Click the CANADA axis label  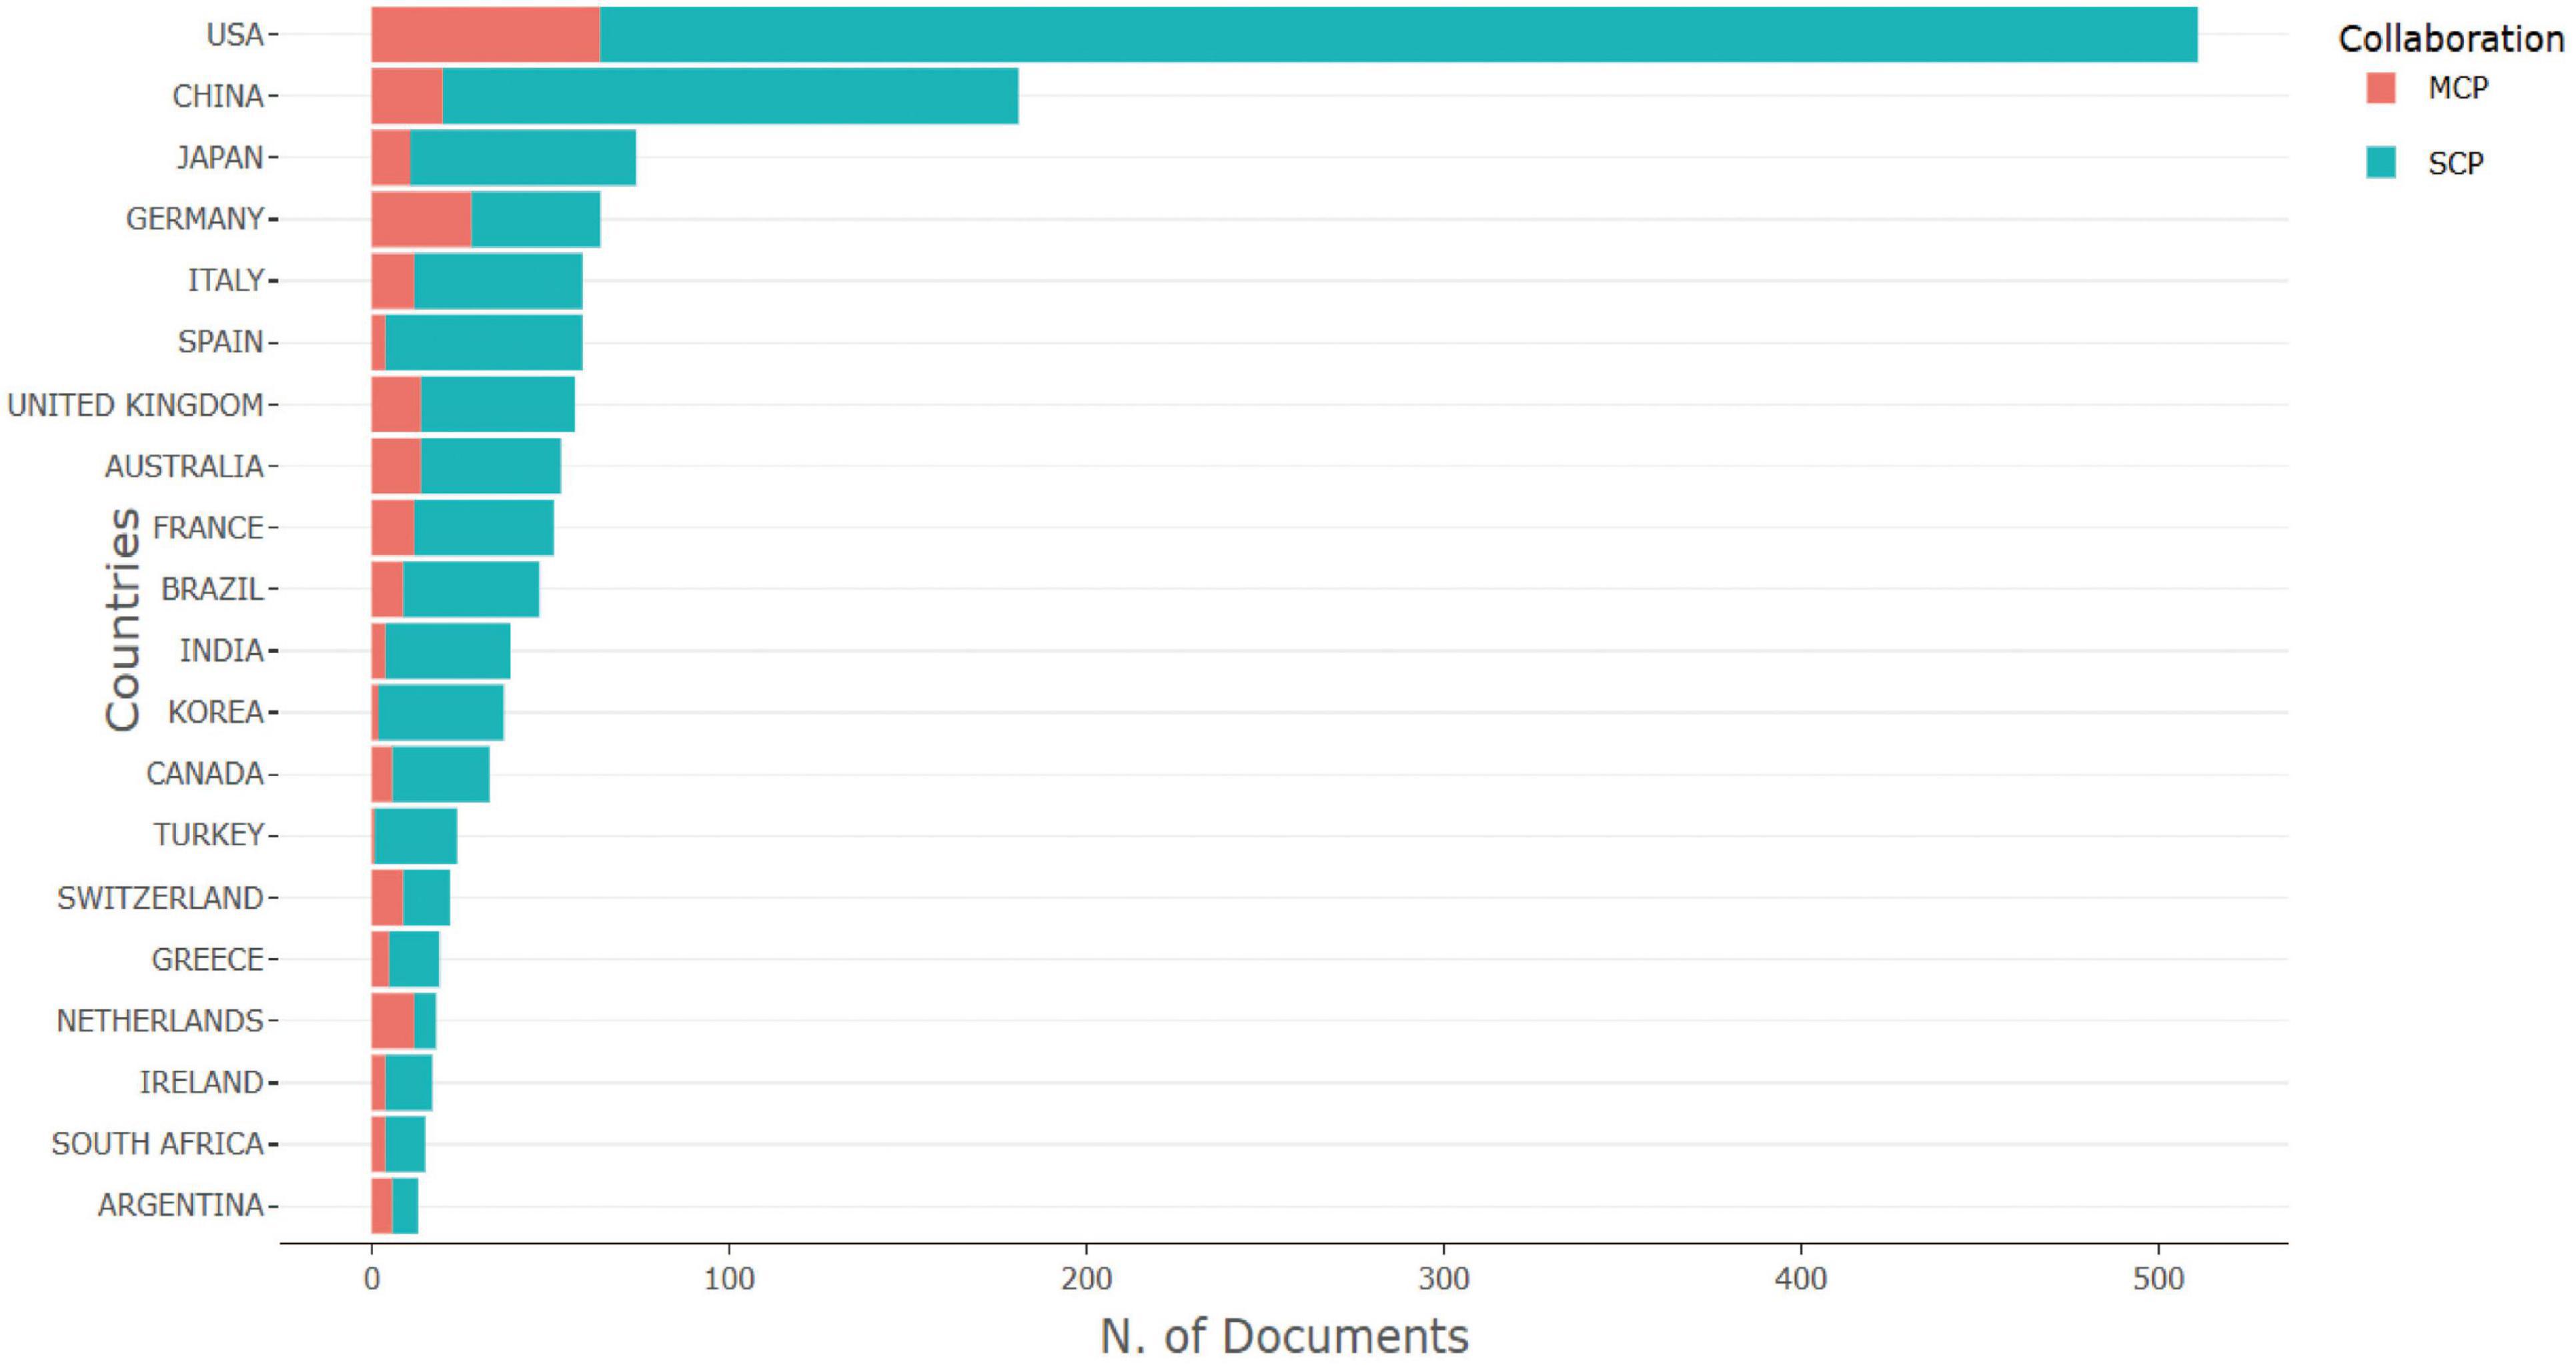tap(205, 774)
